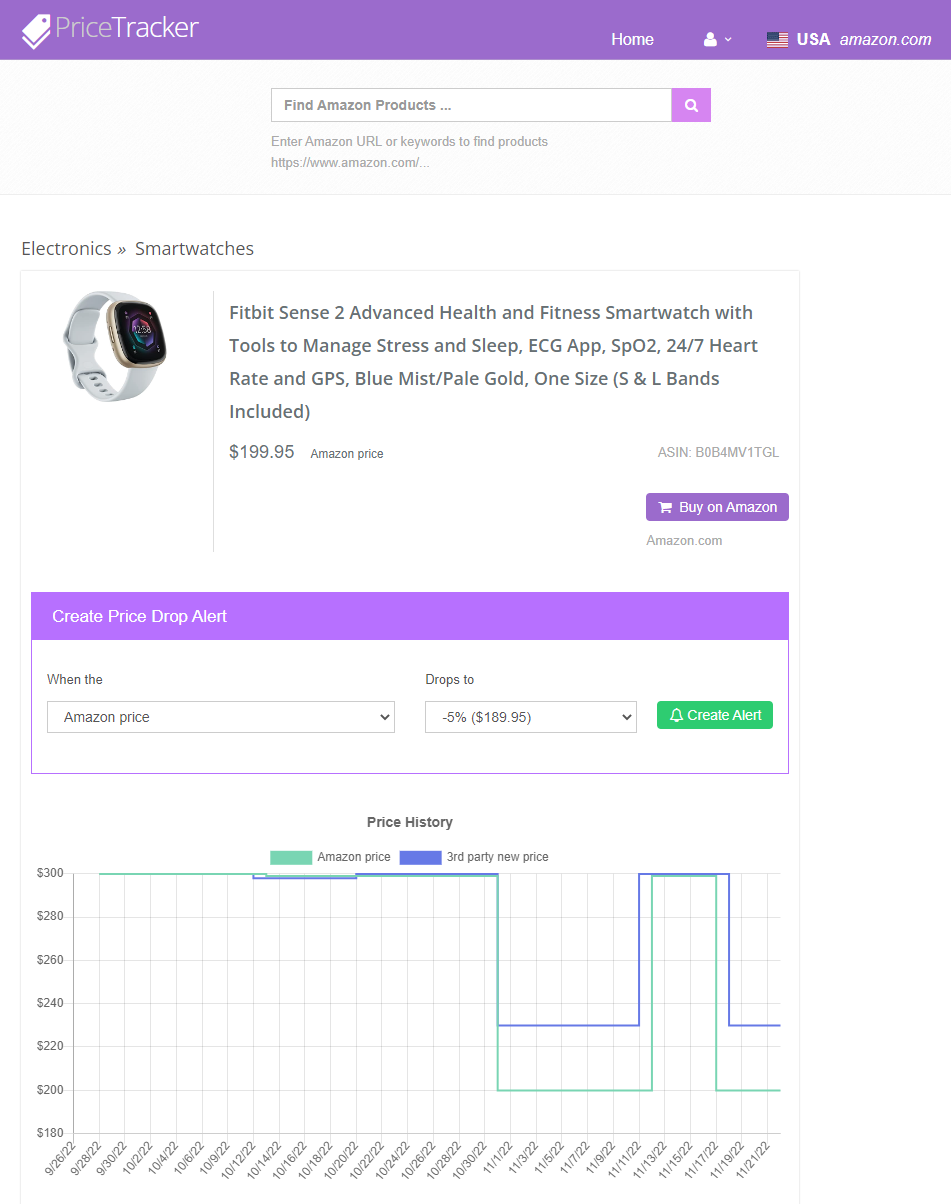Go to the Home menu item
The image size is (951, 1204).
coord(632,39)
